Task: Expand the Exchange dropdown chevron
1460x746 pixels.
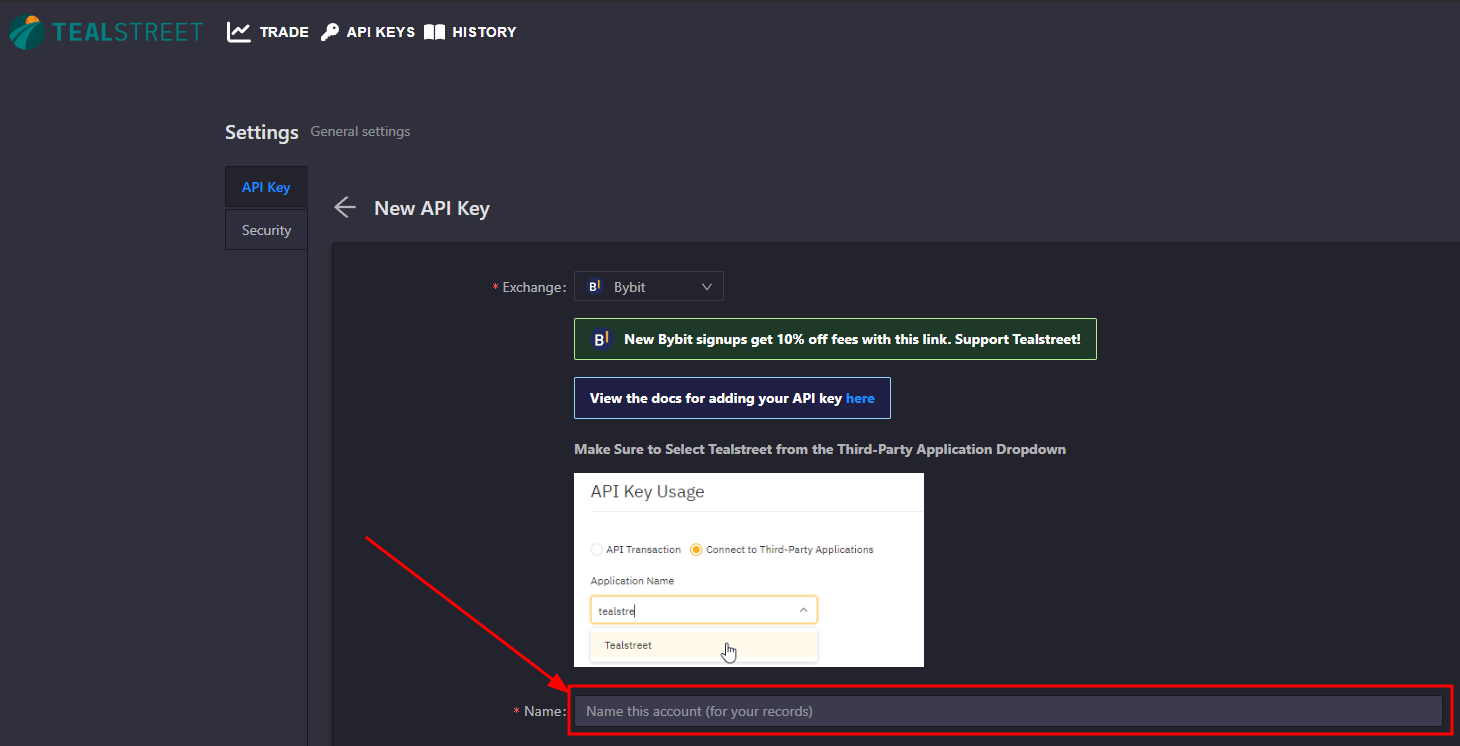Action: click(707, 287)
